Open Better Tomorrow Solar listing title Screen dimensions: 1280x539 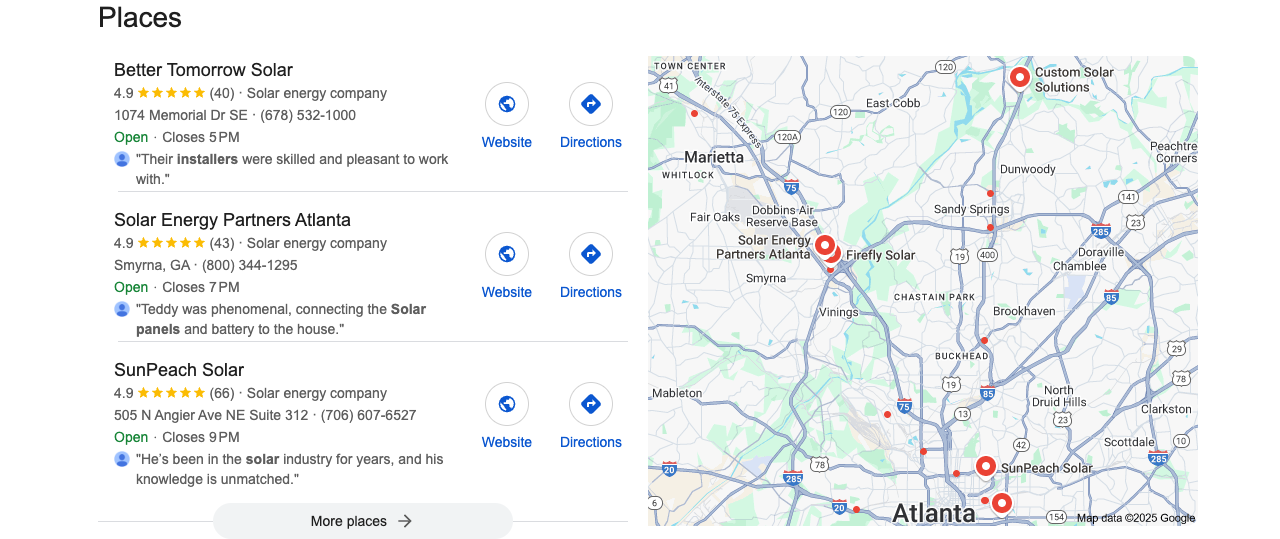point(203,70)
